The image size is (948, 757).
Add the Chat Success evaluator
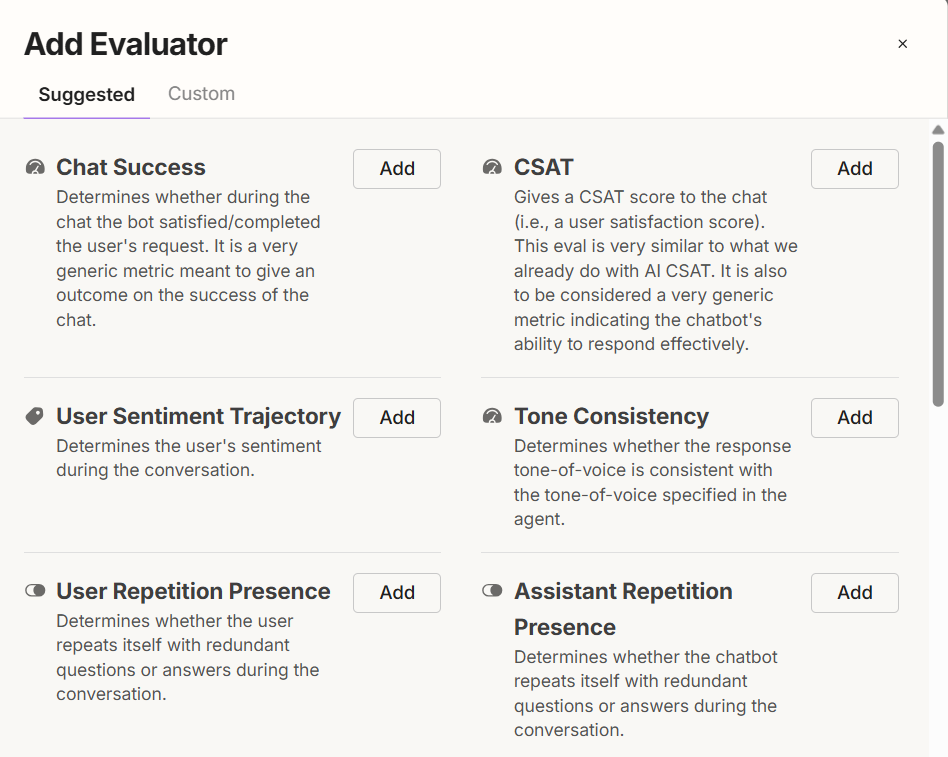coord(397,169)
